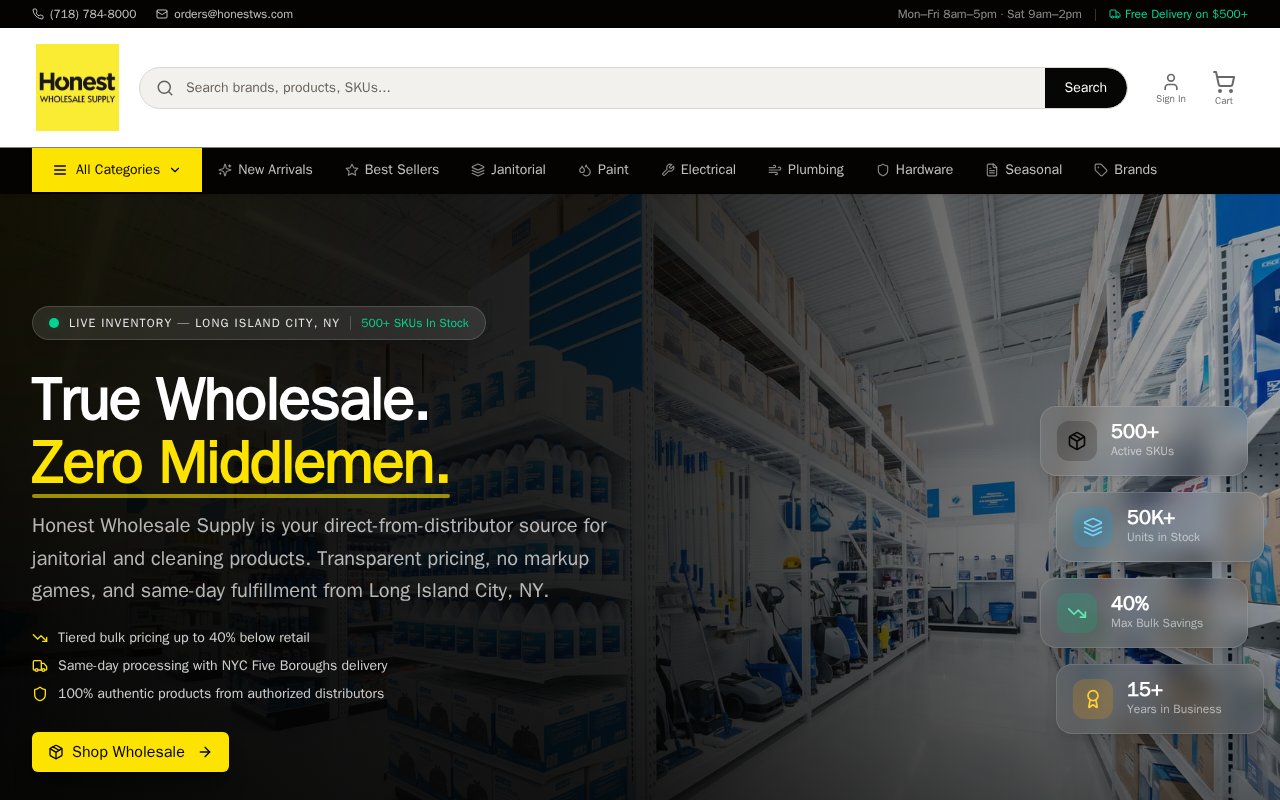
Task: Click the email envelope icon
Action: point(162,14)
